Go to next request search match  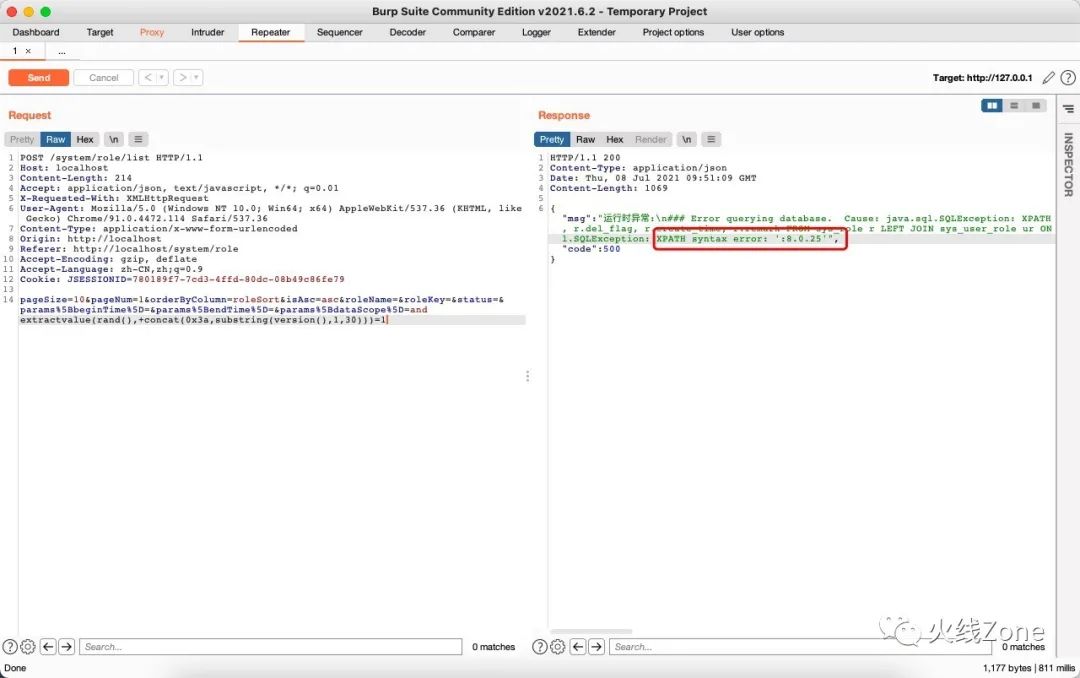click(66, 647)
